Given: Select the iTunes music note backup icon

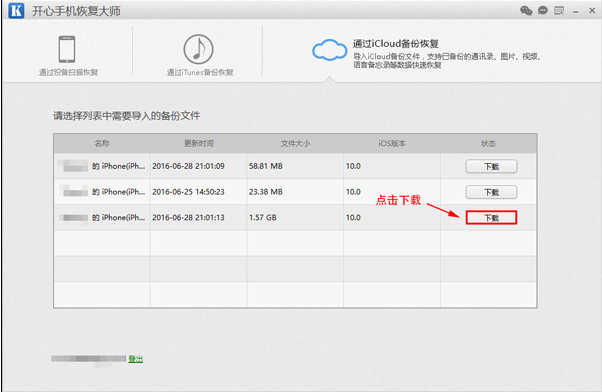Looking at the screenshot, I should click(198, 49).
